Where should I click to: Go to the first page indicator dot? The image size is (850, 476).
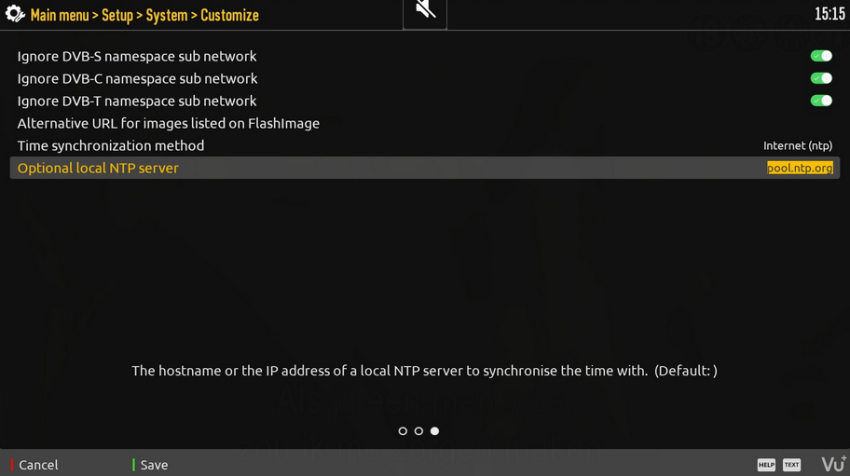click(403, 431)
